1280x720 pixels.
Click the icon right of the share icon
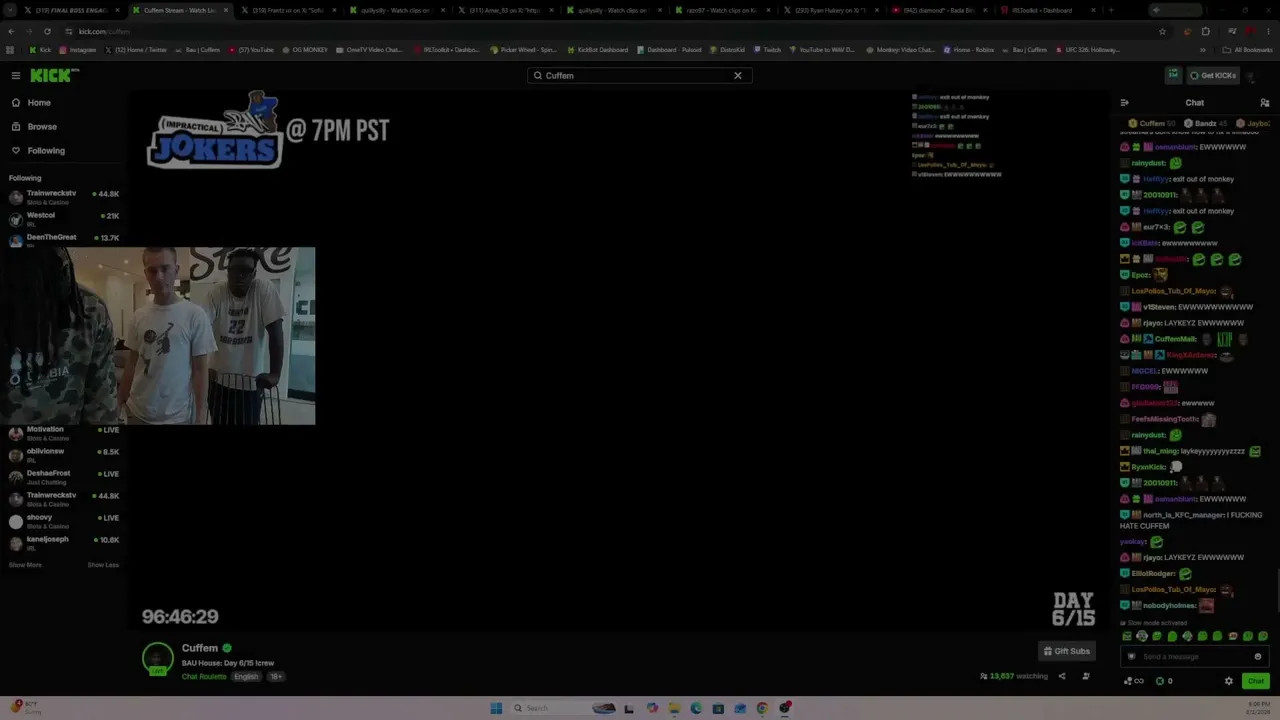point(1086,676)
